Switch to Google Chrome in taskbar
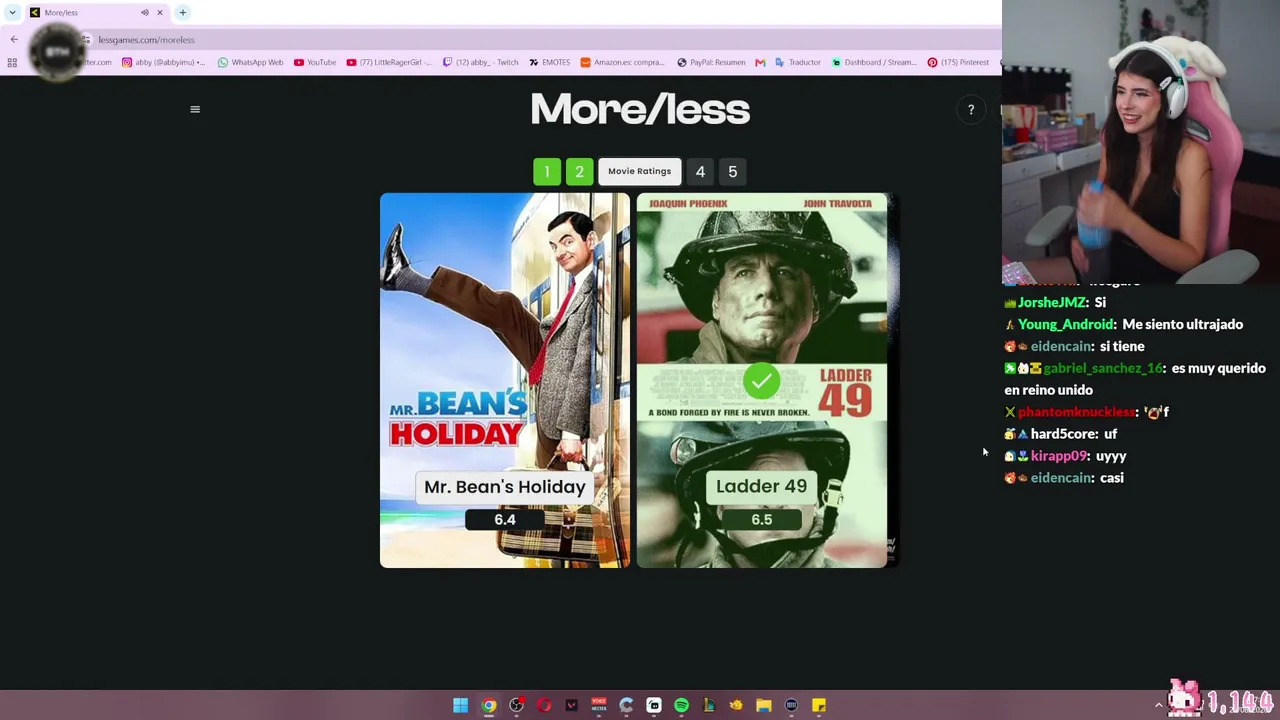 488,705
